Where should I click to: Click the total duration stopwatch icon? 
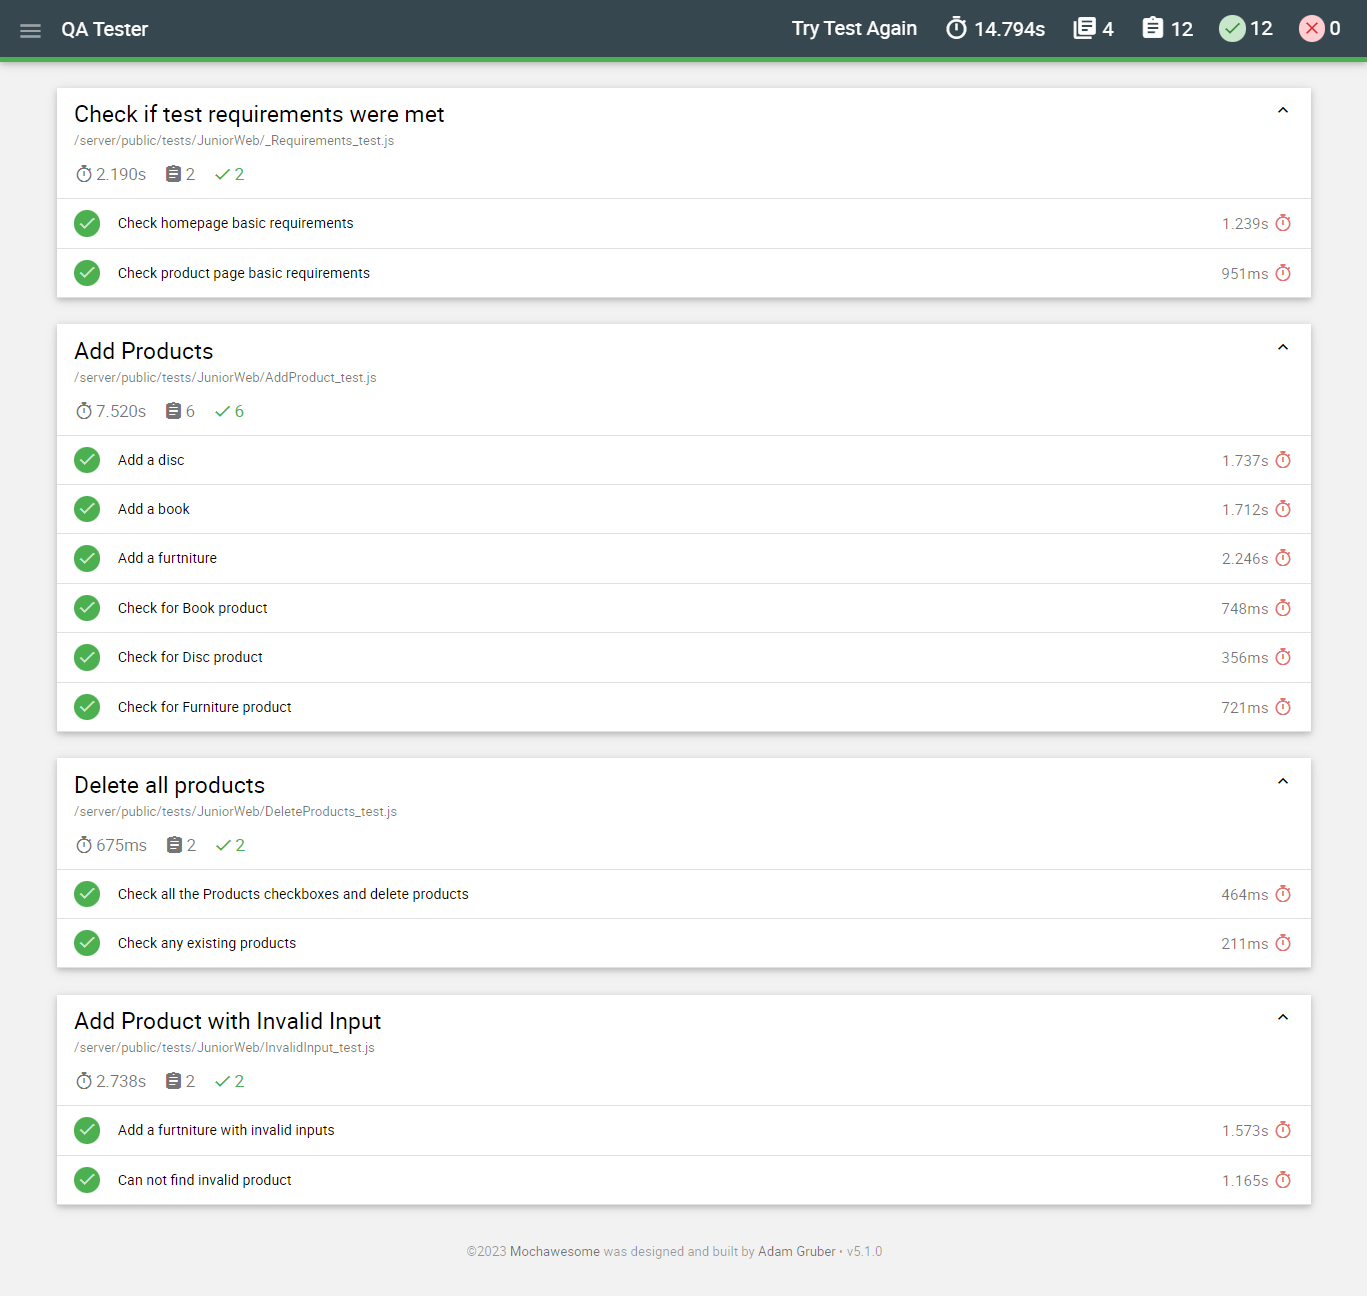click(956, 28)
